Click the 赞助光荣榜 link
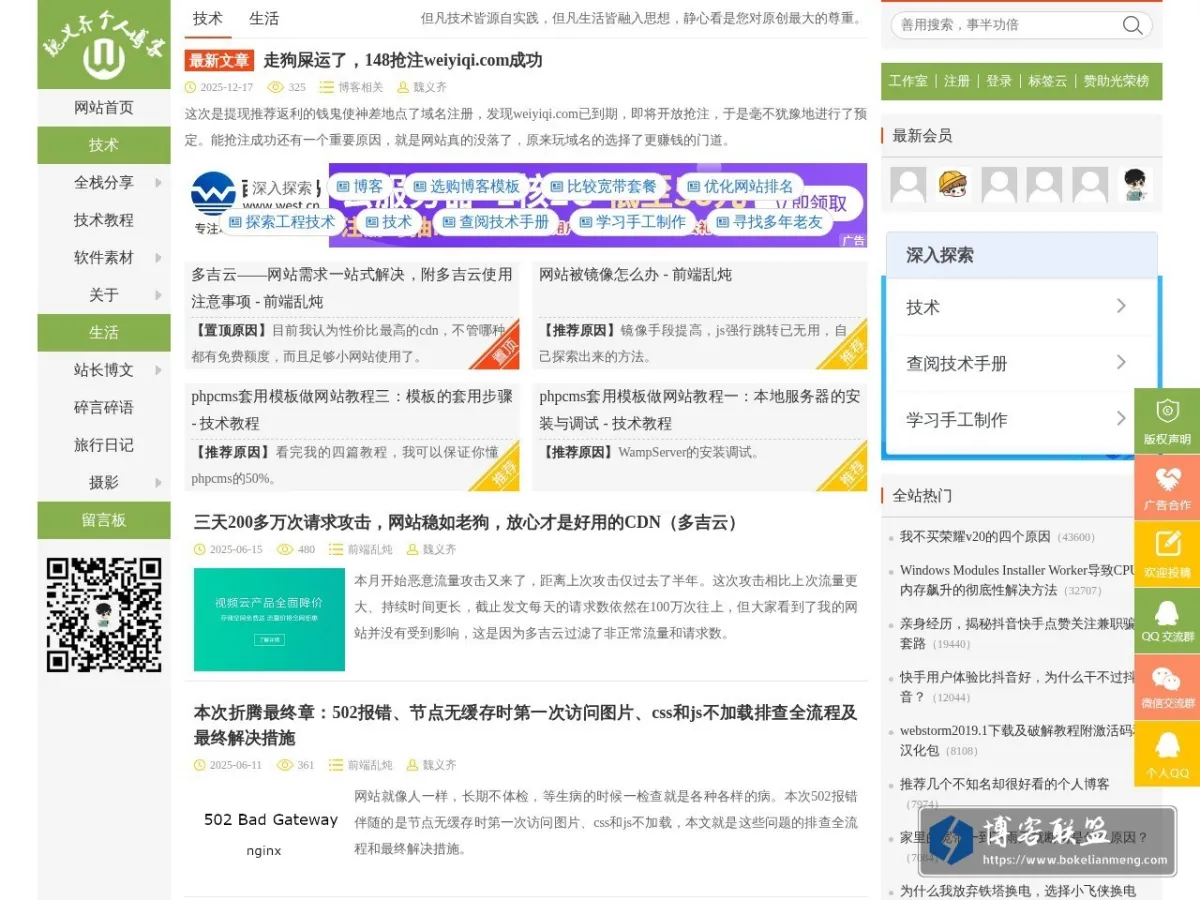1200x900 pixels. tap(1117, 81)
